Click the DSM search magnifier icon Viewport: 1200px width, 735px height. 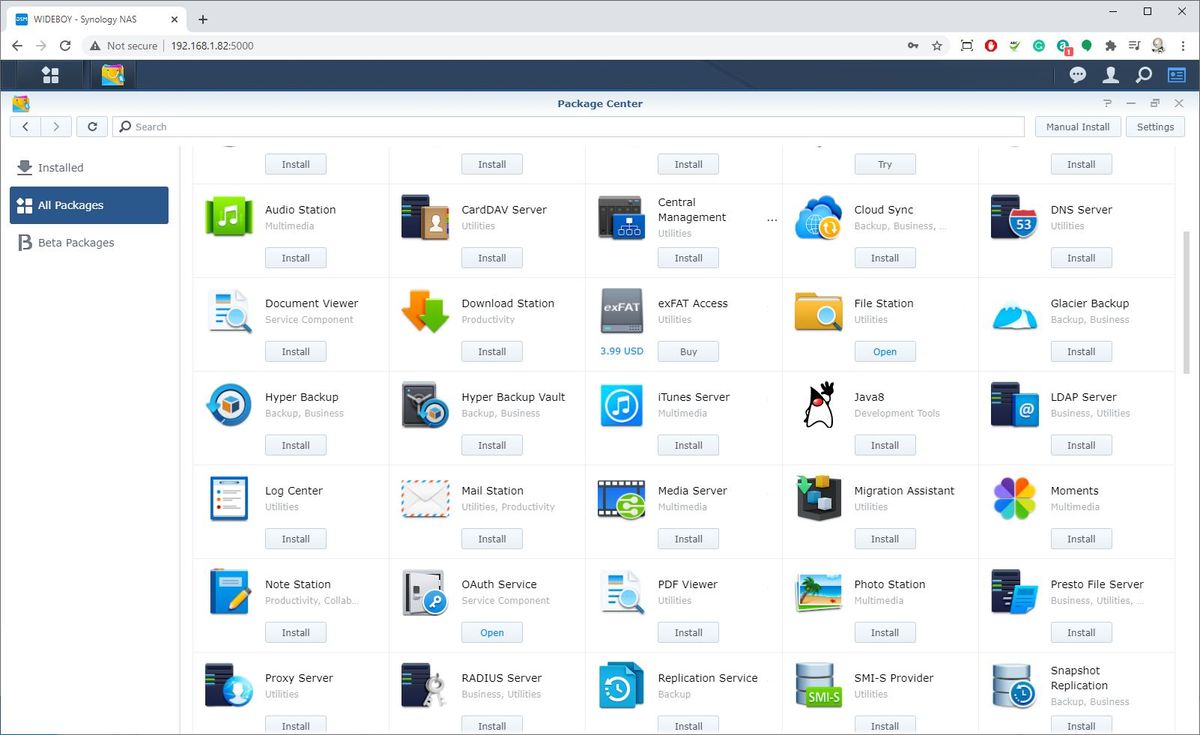point(1144,75)
